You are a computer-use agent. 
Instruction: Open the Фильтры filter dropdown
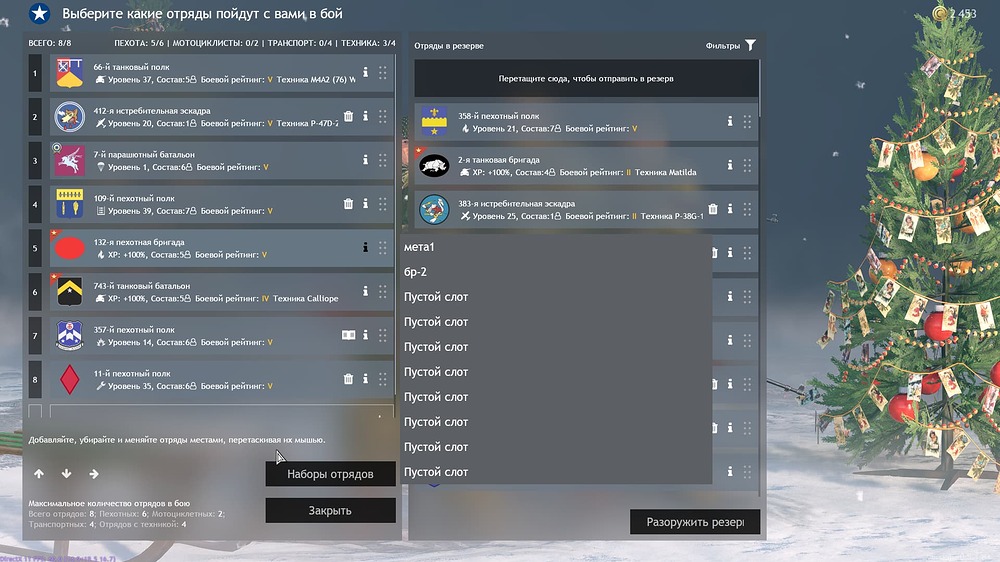point(730,45)
